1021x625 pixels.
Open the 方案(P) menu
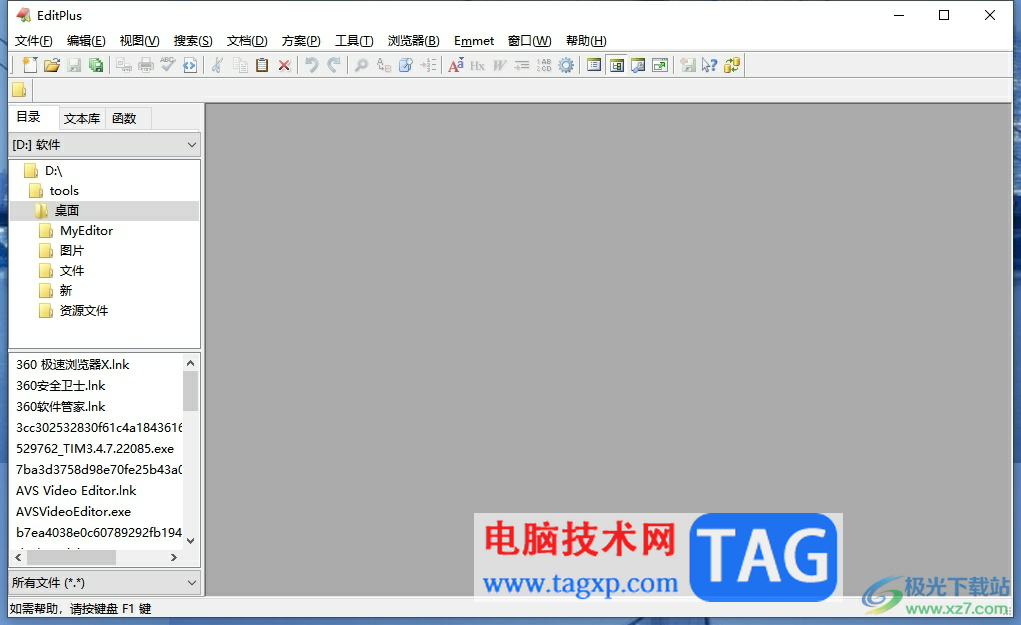[301, 41]
